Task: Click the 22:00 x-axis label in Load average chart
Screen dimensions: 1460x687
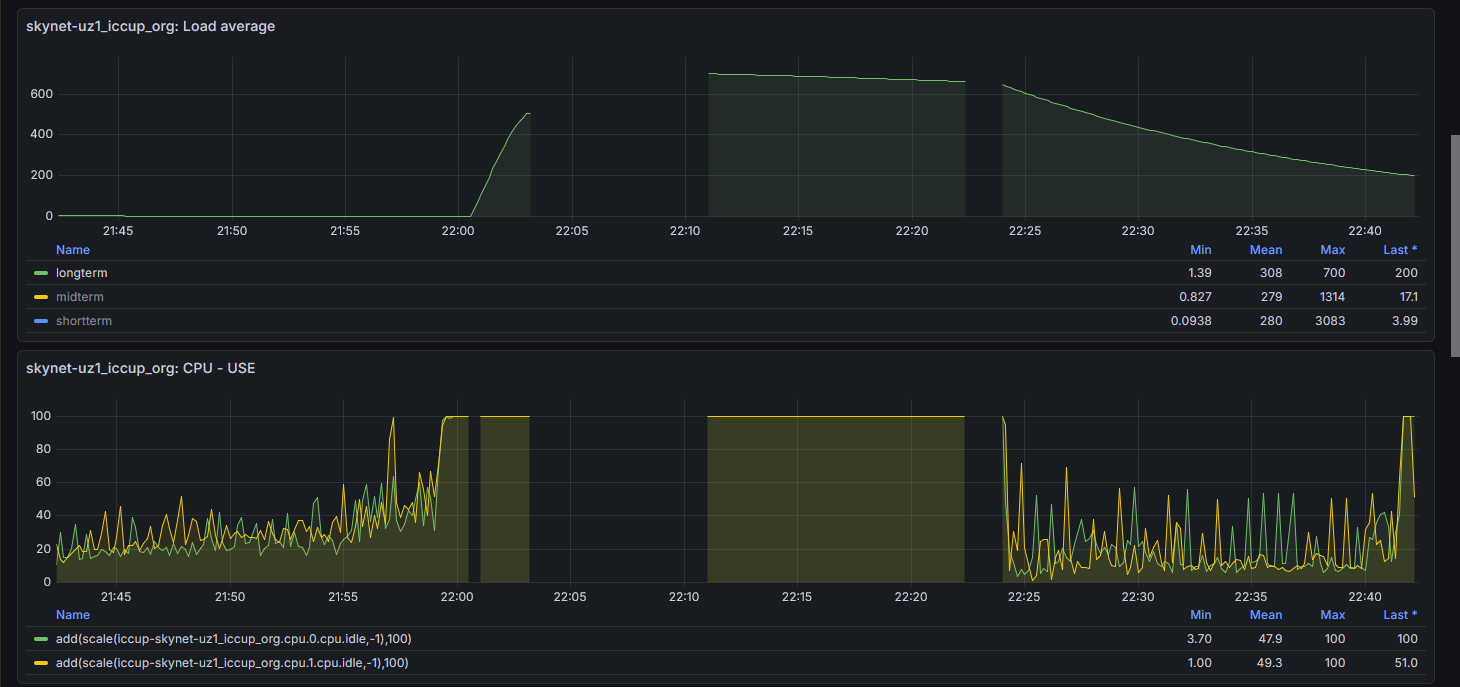Action: (x=458, y=231)
